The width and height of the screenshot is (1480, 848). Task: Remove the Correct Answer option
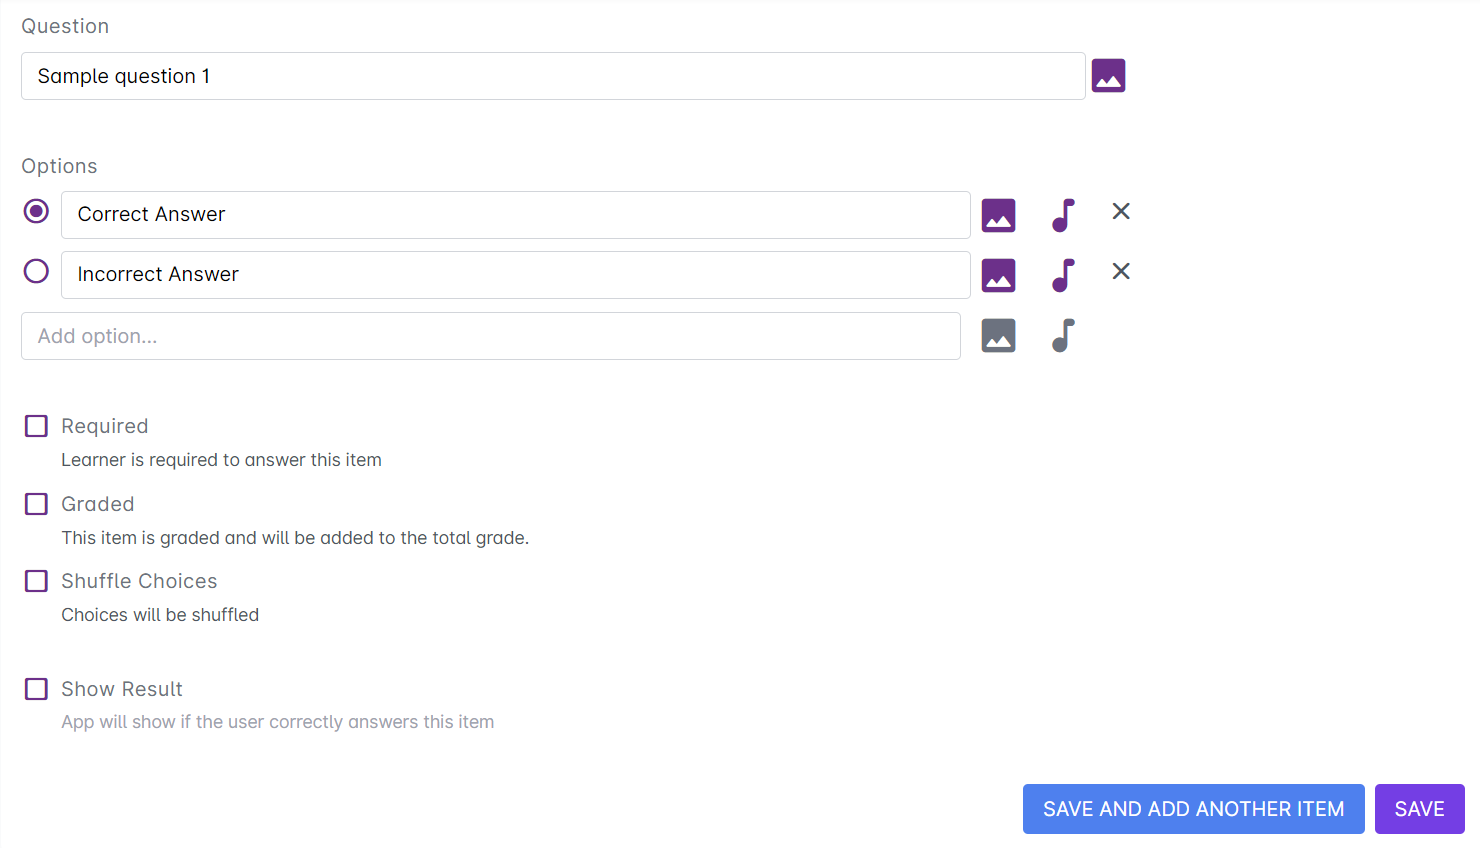pyautogui.click(x=1121, y=211)
